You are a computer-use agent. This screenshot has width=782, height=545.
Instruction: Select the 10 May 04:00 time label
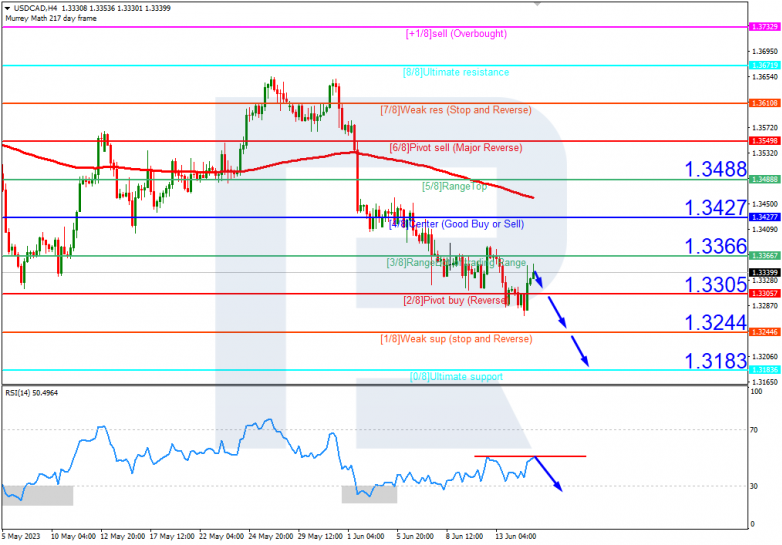pyautogui.click(x=73, y=537)
